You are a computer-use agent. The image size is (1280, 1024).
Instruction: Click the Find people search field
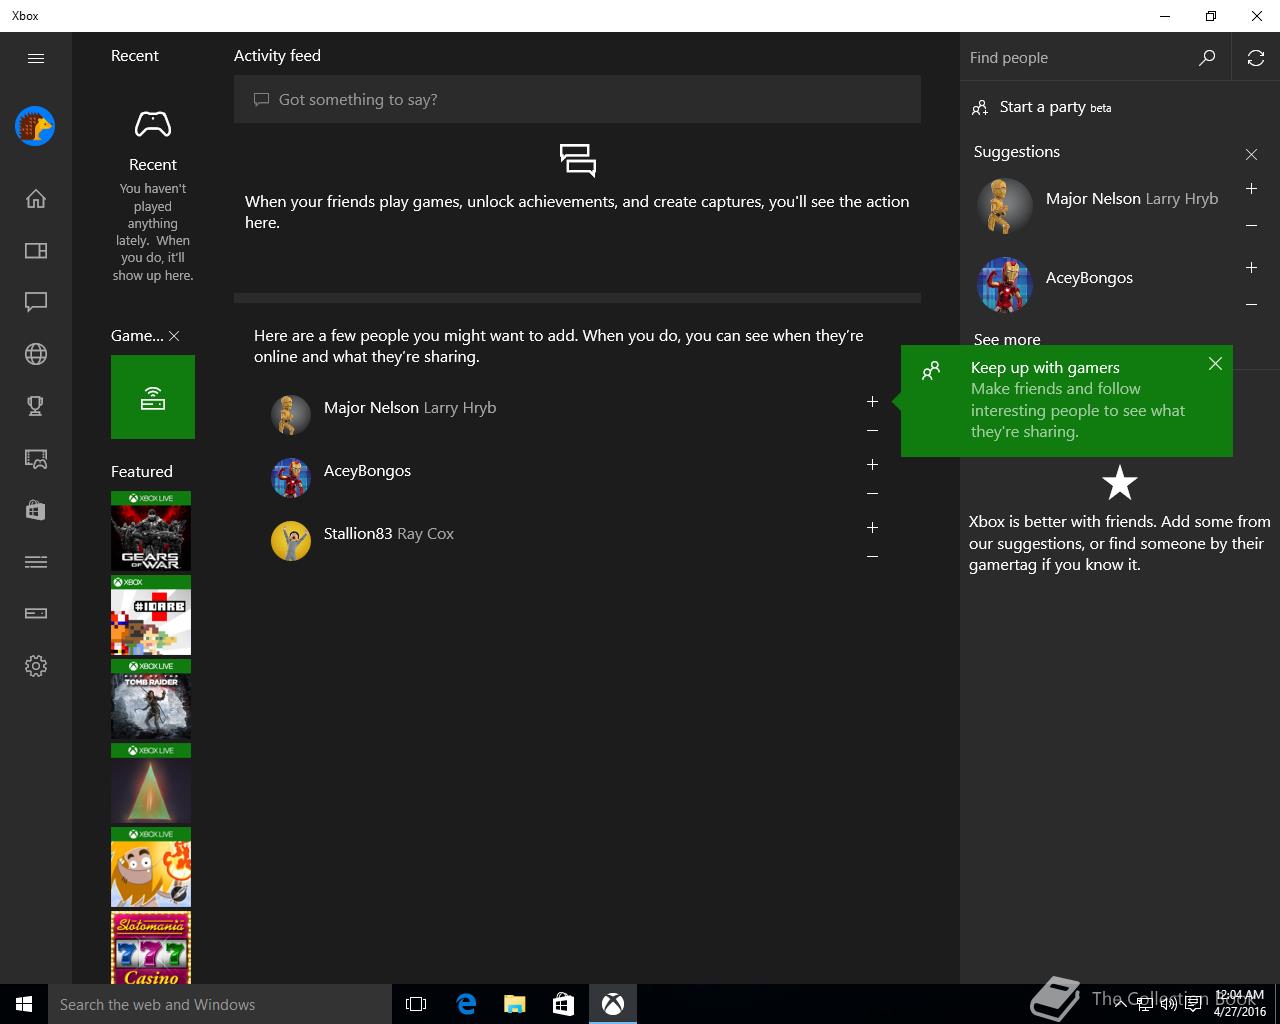tap(1080, 58)
